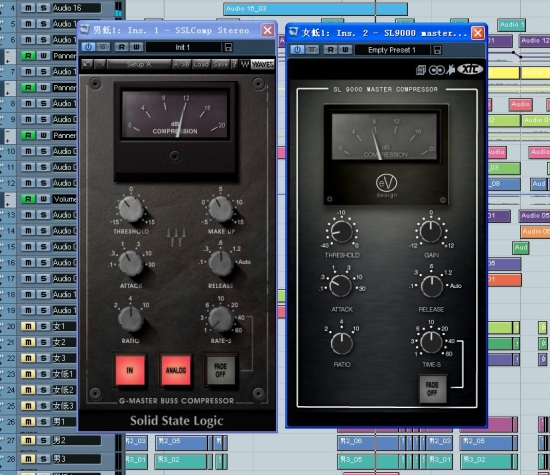Click Waves Save menu button
Image resolution: width=550 pixels, height=475 pixels.
pos(220,64)
